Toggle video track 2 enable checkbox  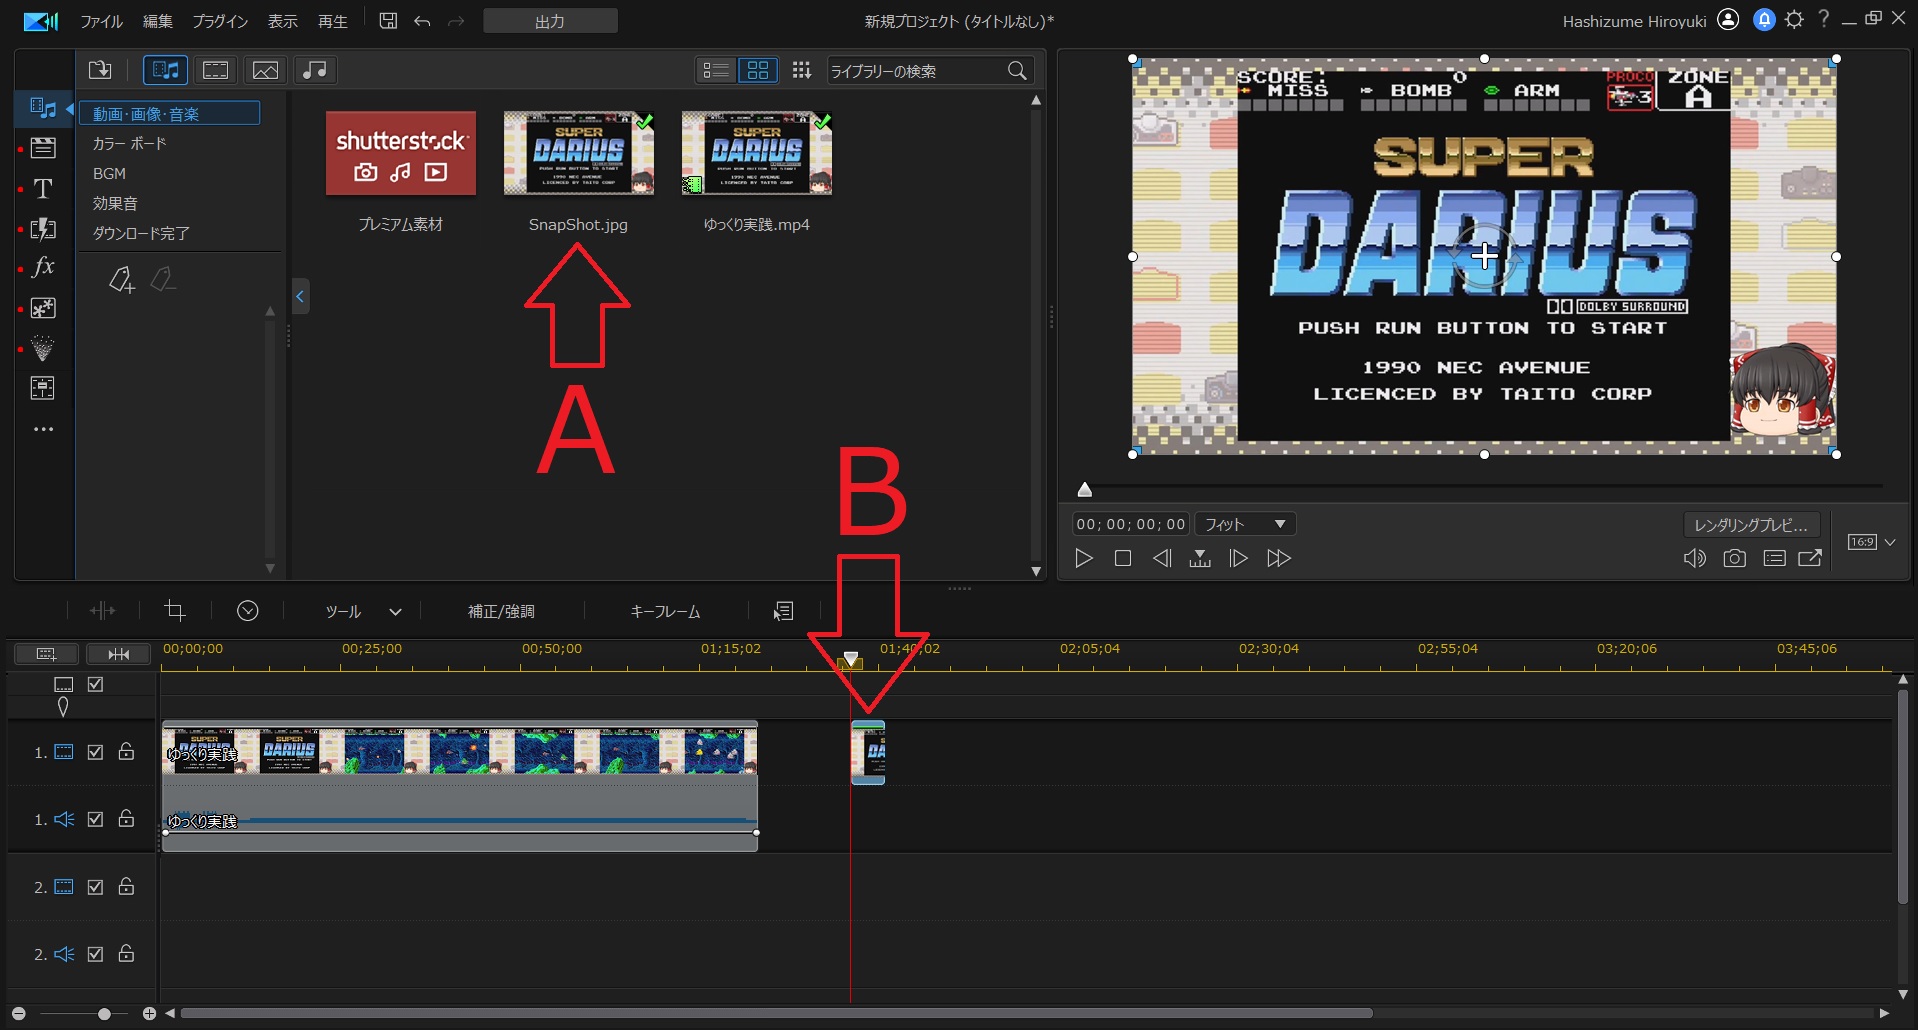[96, 887]
